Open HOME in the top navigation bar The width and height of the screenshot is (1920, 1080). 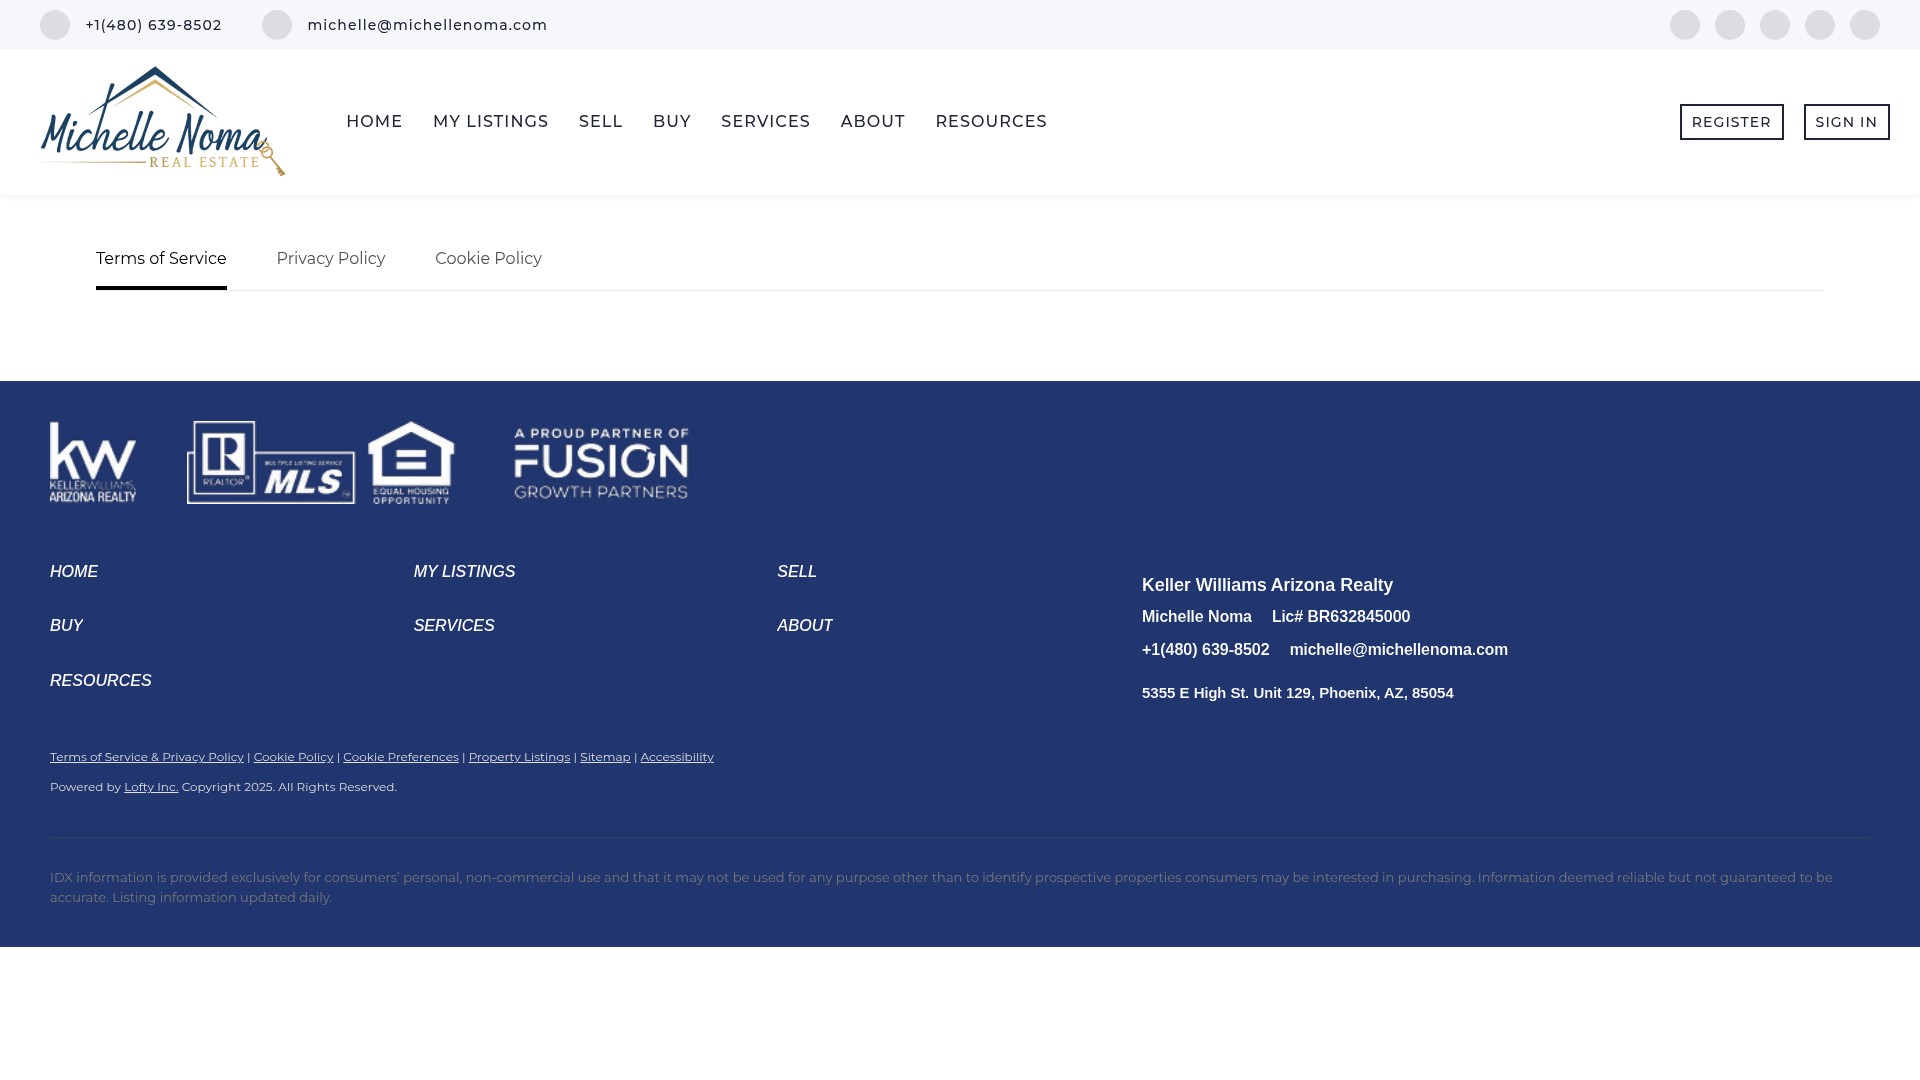click(x=374, y=122)
